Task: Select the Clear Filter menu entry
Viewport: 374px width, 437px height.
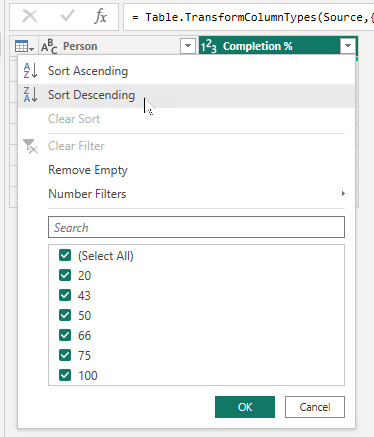Action: (x=186, y=146)
